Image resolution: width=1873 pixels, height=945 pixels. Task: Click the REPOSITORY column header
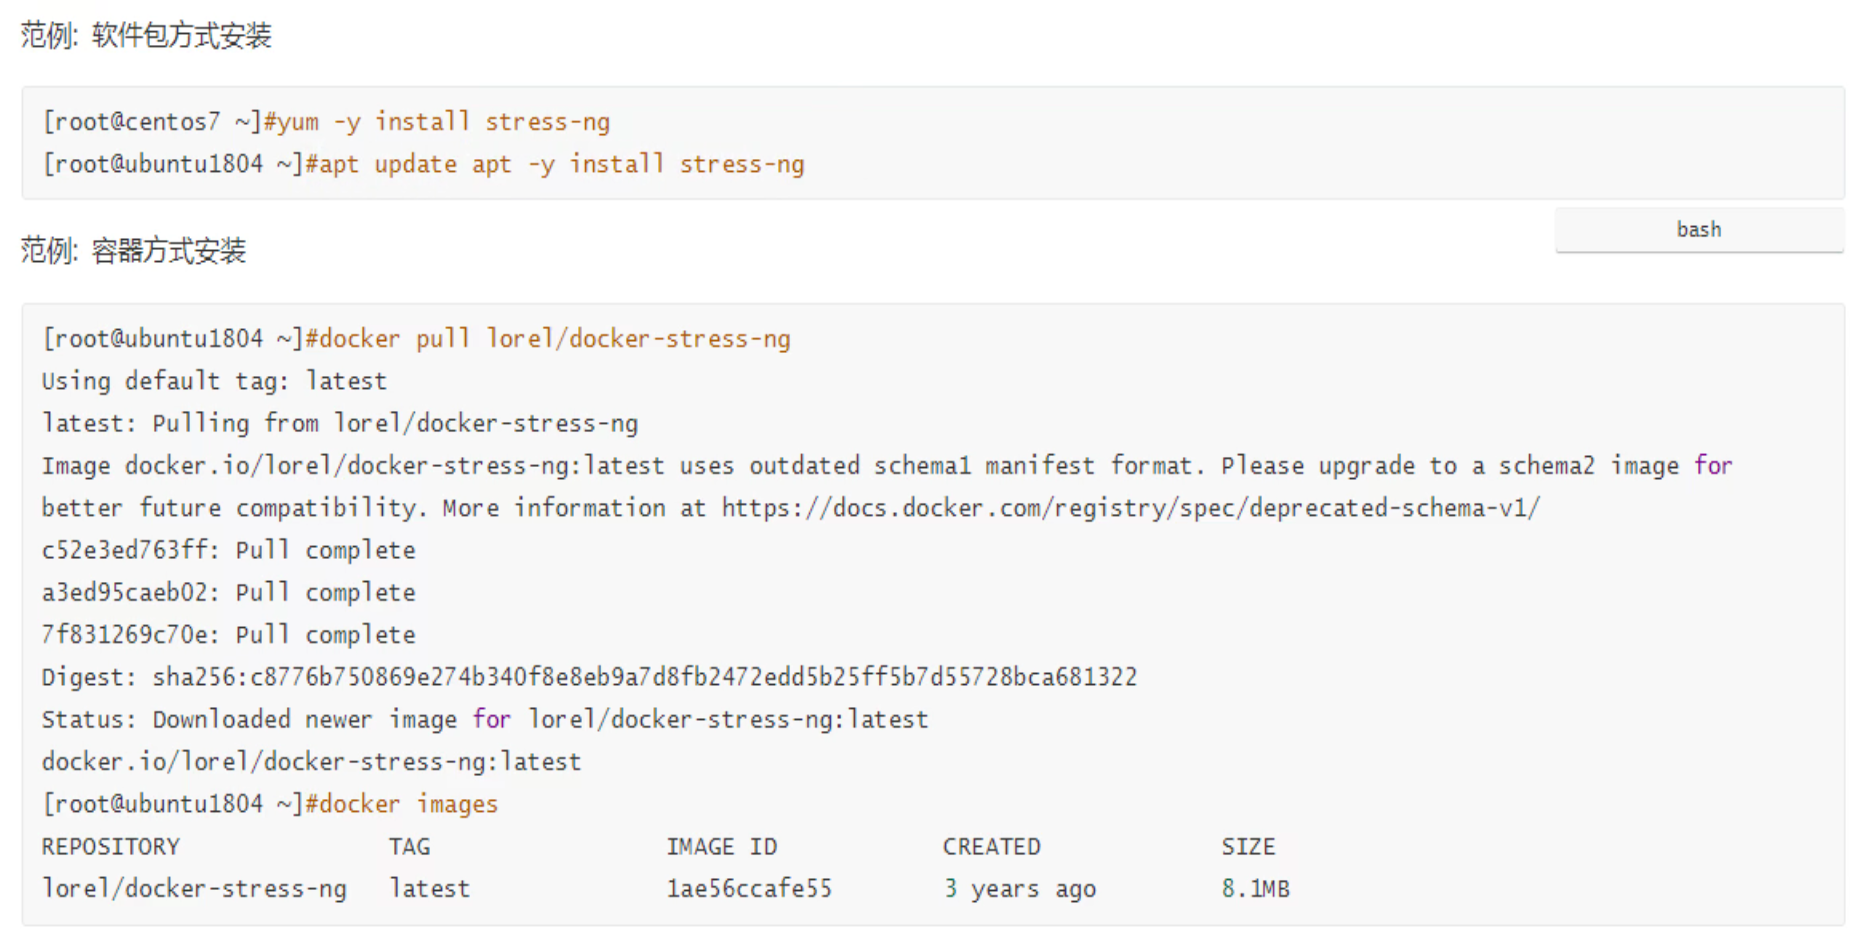click(111, 847)
